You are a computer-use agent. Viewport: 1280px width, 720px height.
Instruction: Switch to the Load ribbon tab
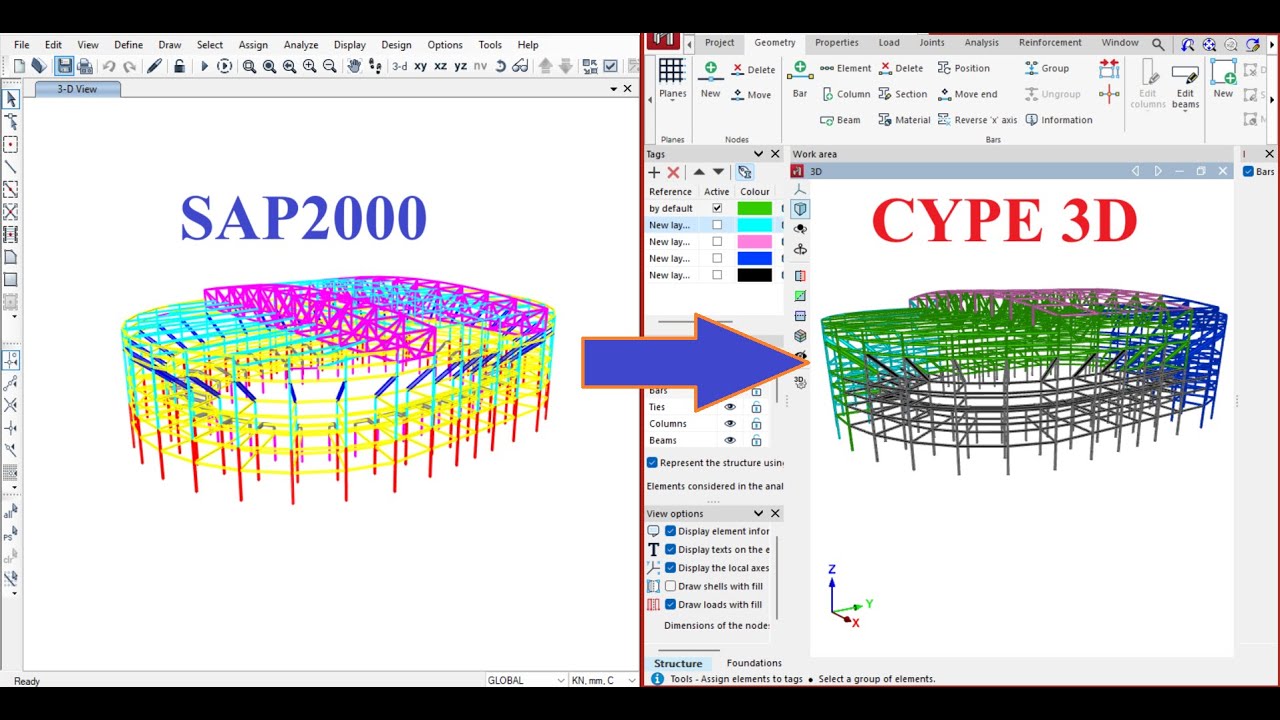click(x=889, y=43)
